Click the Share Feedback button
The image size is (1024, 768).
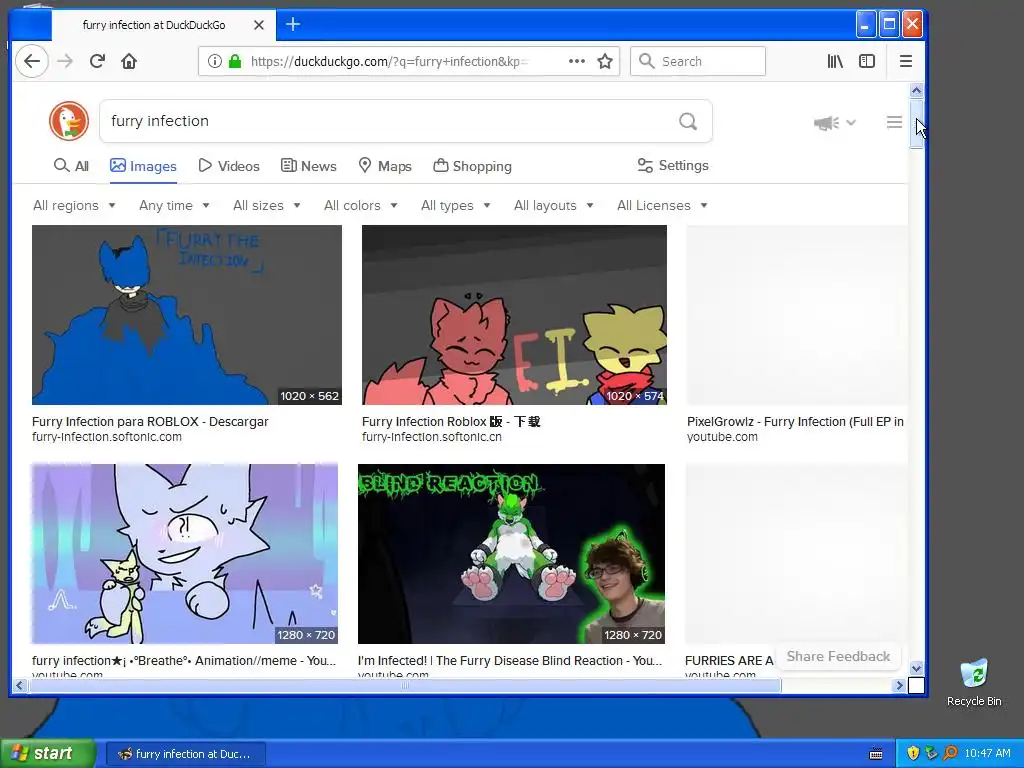838,656
